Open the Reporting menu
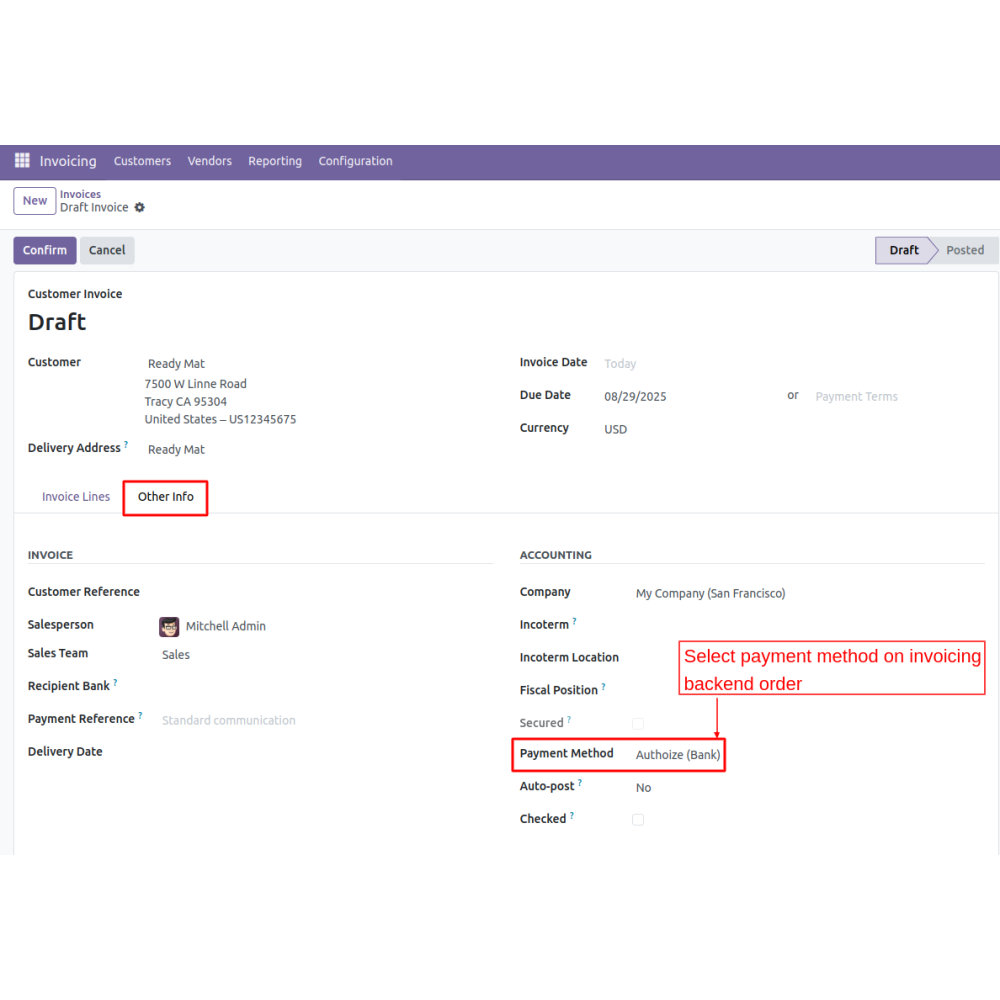This screenshot has width=1000, height=1000. 275,161
